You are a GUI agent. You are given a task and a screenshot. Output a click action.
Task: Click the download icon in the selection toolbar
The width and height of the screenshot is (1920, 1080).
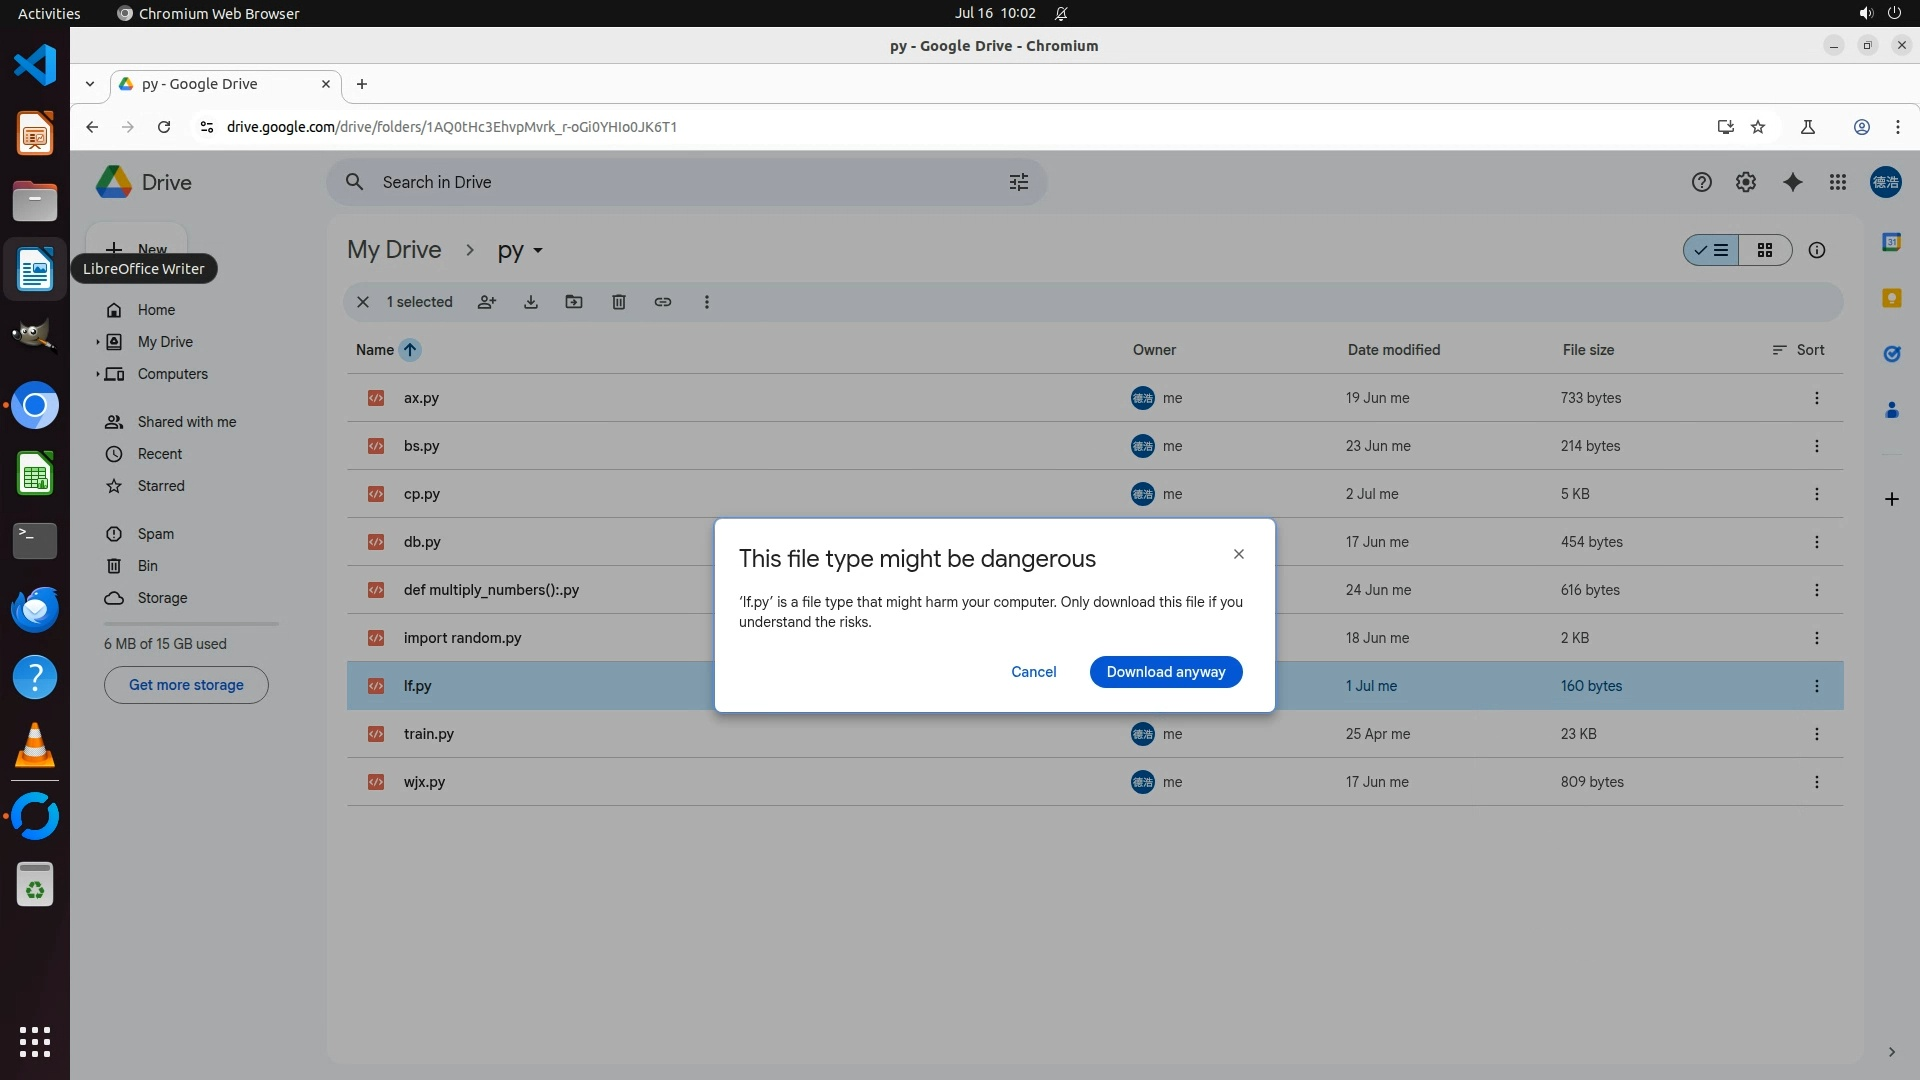point(531,302)
